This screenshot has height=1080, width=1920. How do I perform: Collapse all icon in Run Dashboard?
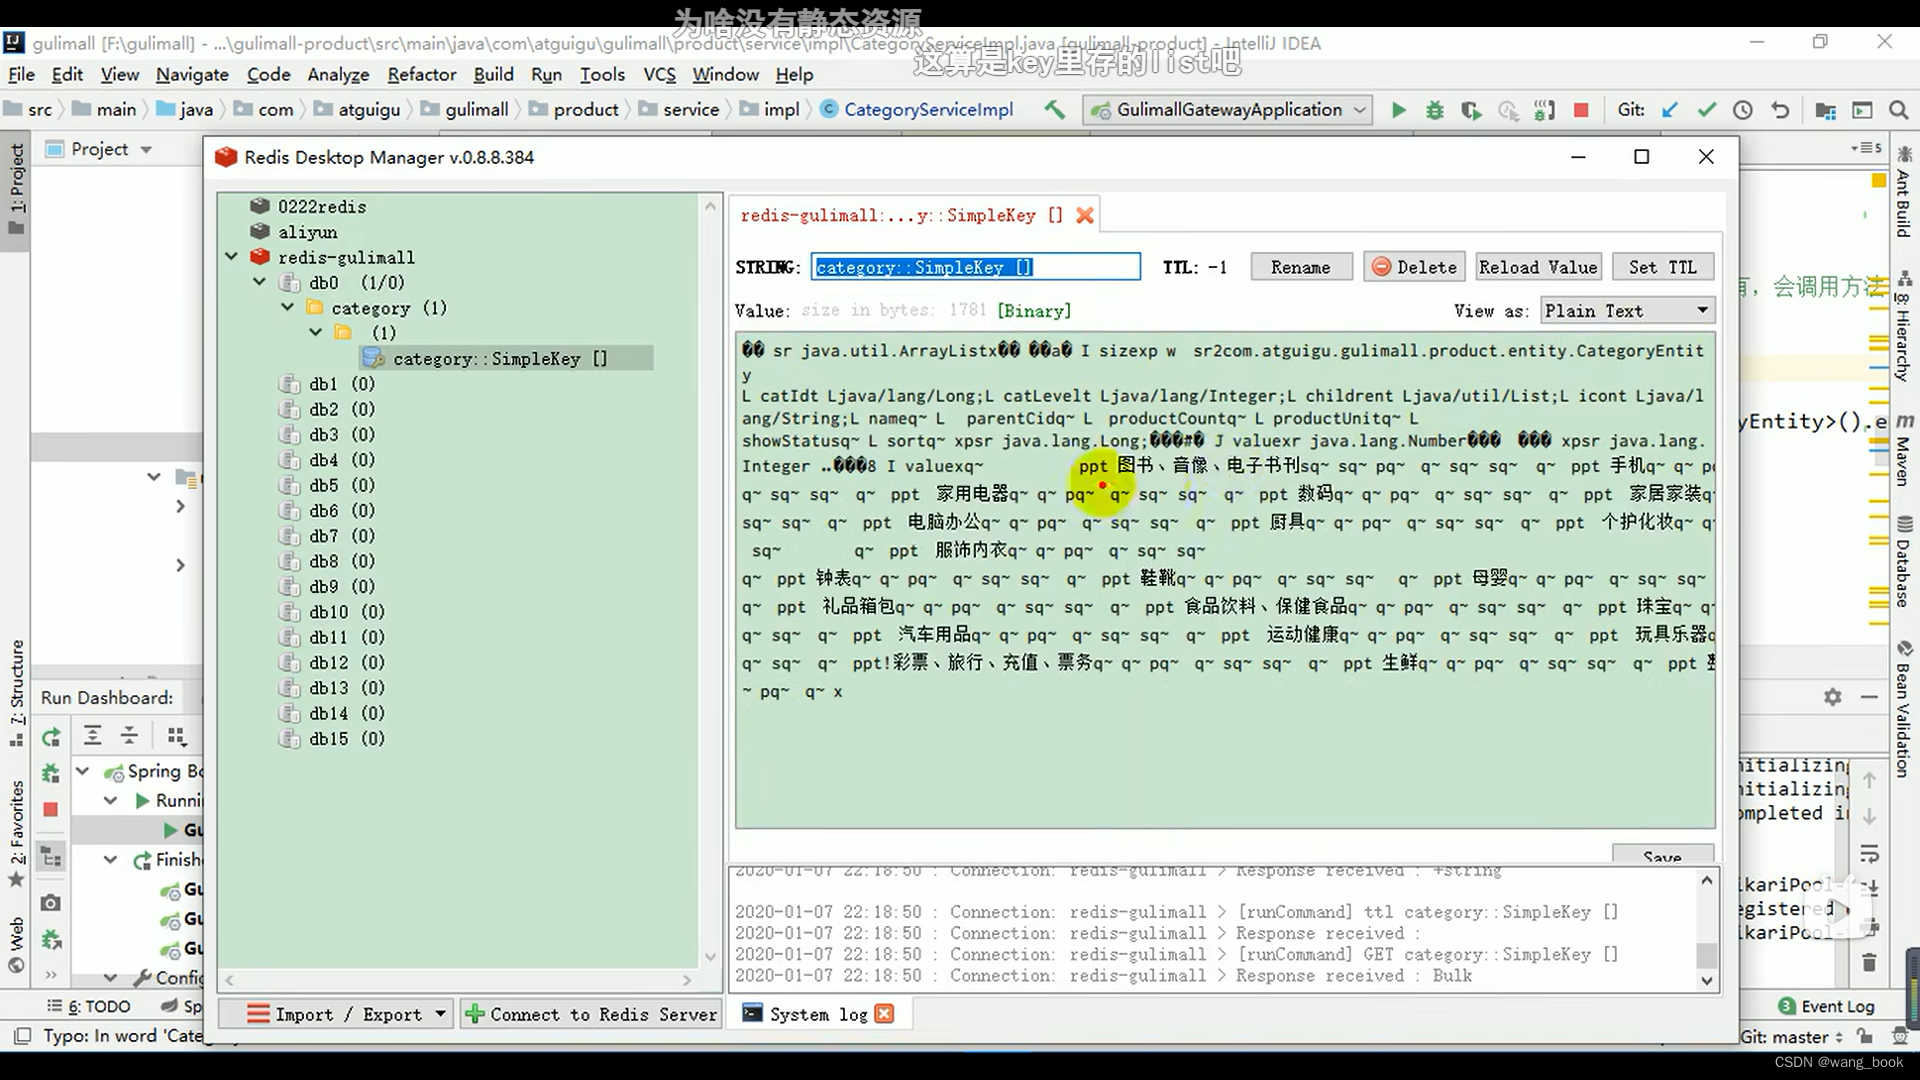point(129,736)
